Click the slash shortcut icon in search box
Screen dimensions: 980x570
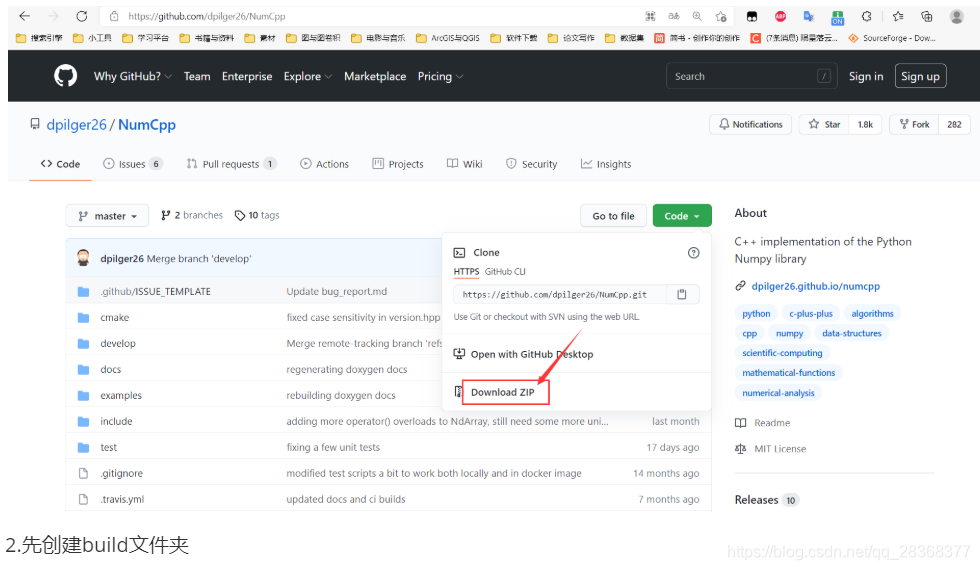(824, 76)
